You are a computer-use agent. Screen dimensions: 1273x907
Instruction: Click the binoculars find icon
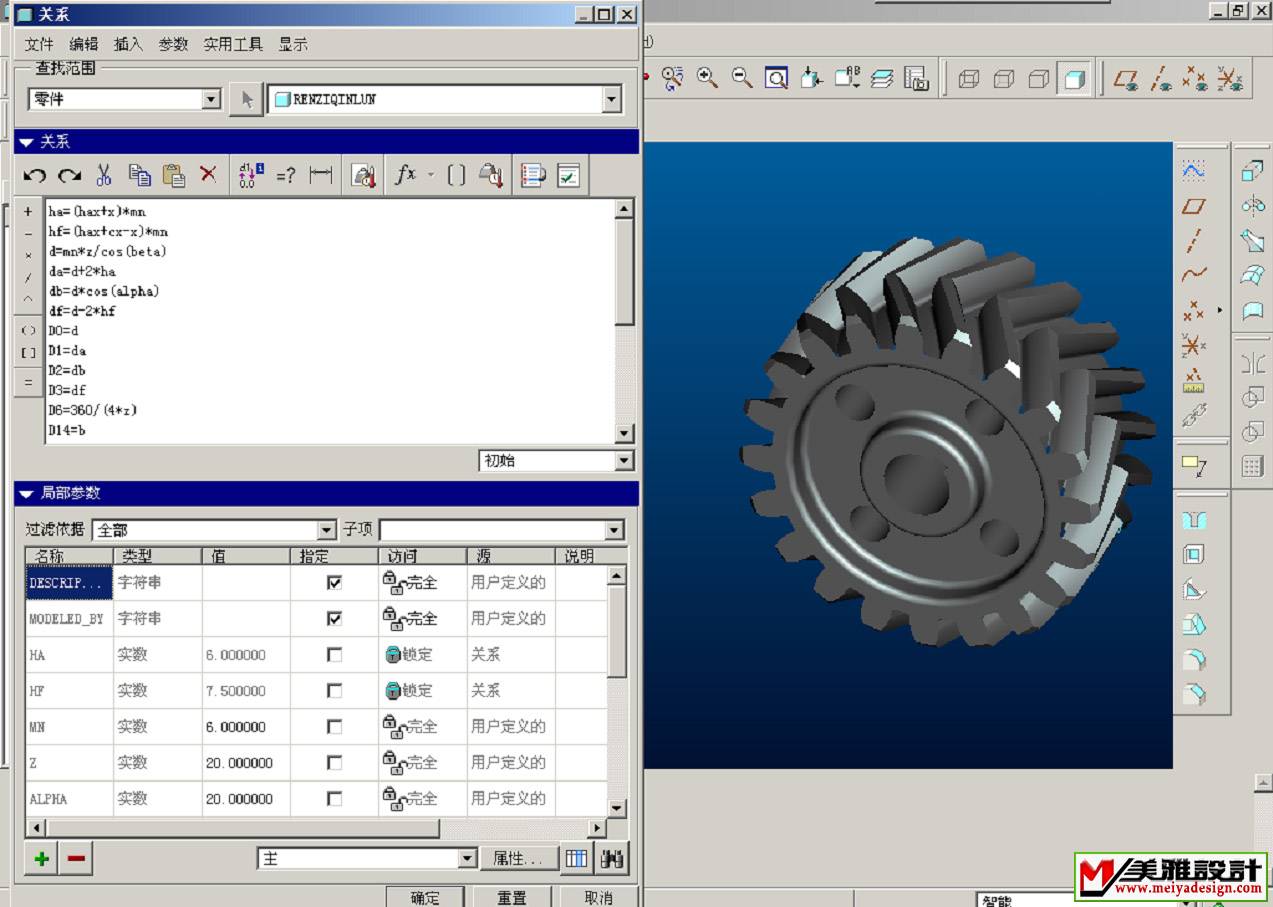pyautogui.click(x=612, y=859)
